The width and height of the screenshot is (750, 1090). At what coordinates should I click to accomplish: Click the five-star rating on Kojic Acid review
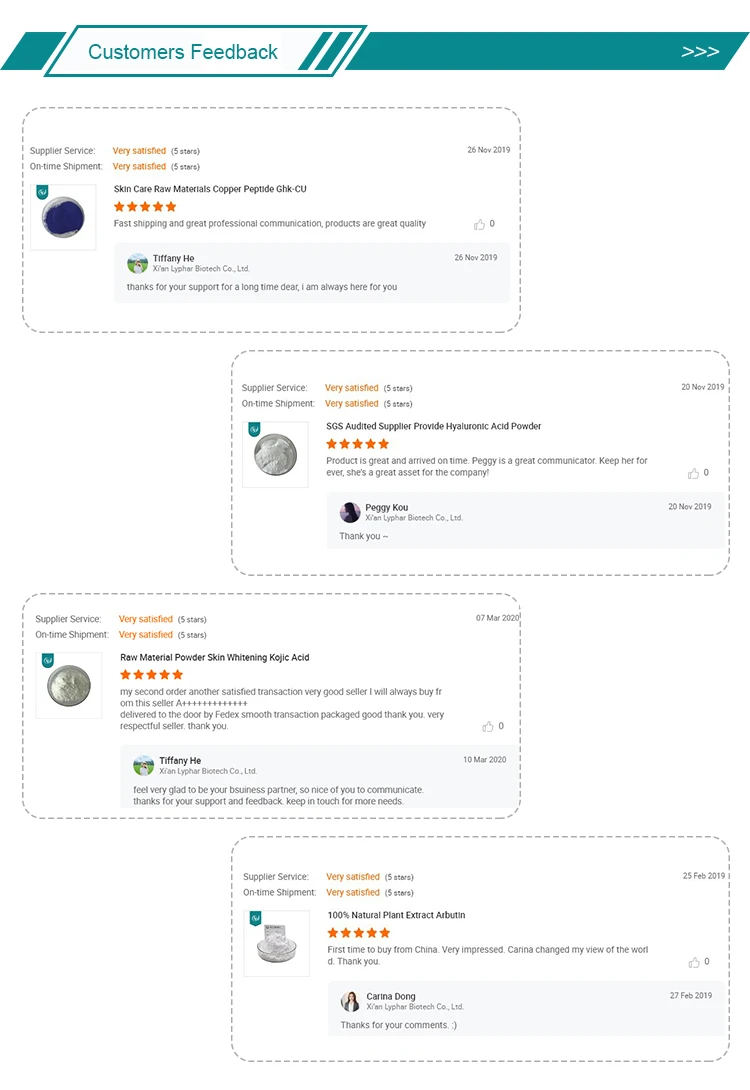[x=152, y=674]
